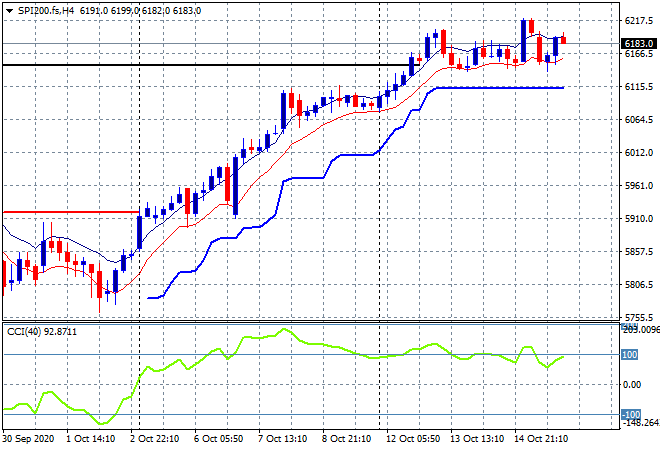Select the 13 Oct 13:10 time label

point(477,439)
